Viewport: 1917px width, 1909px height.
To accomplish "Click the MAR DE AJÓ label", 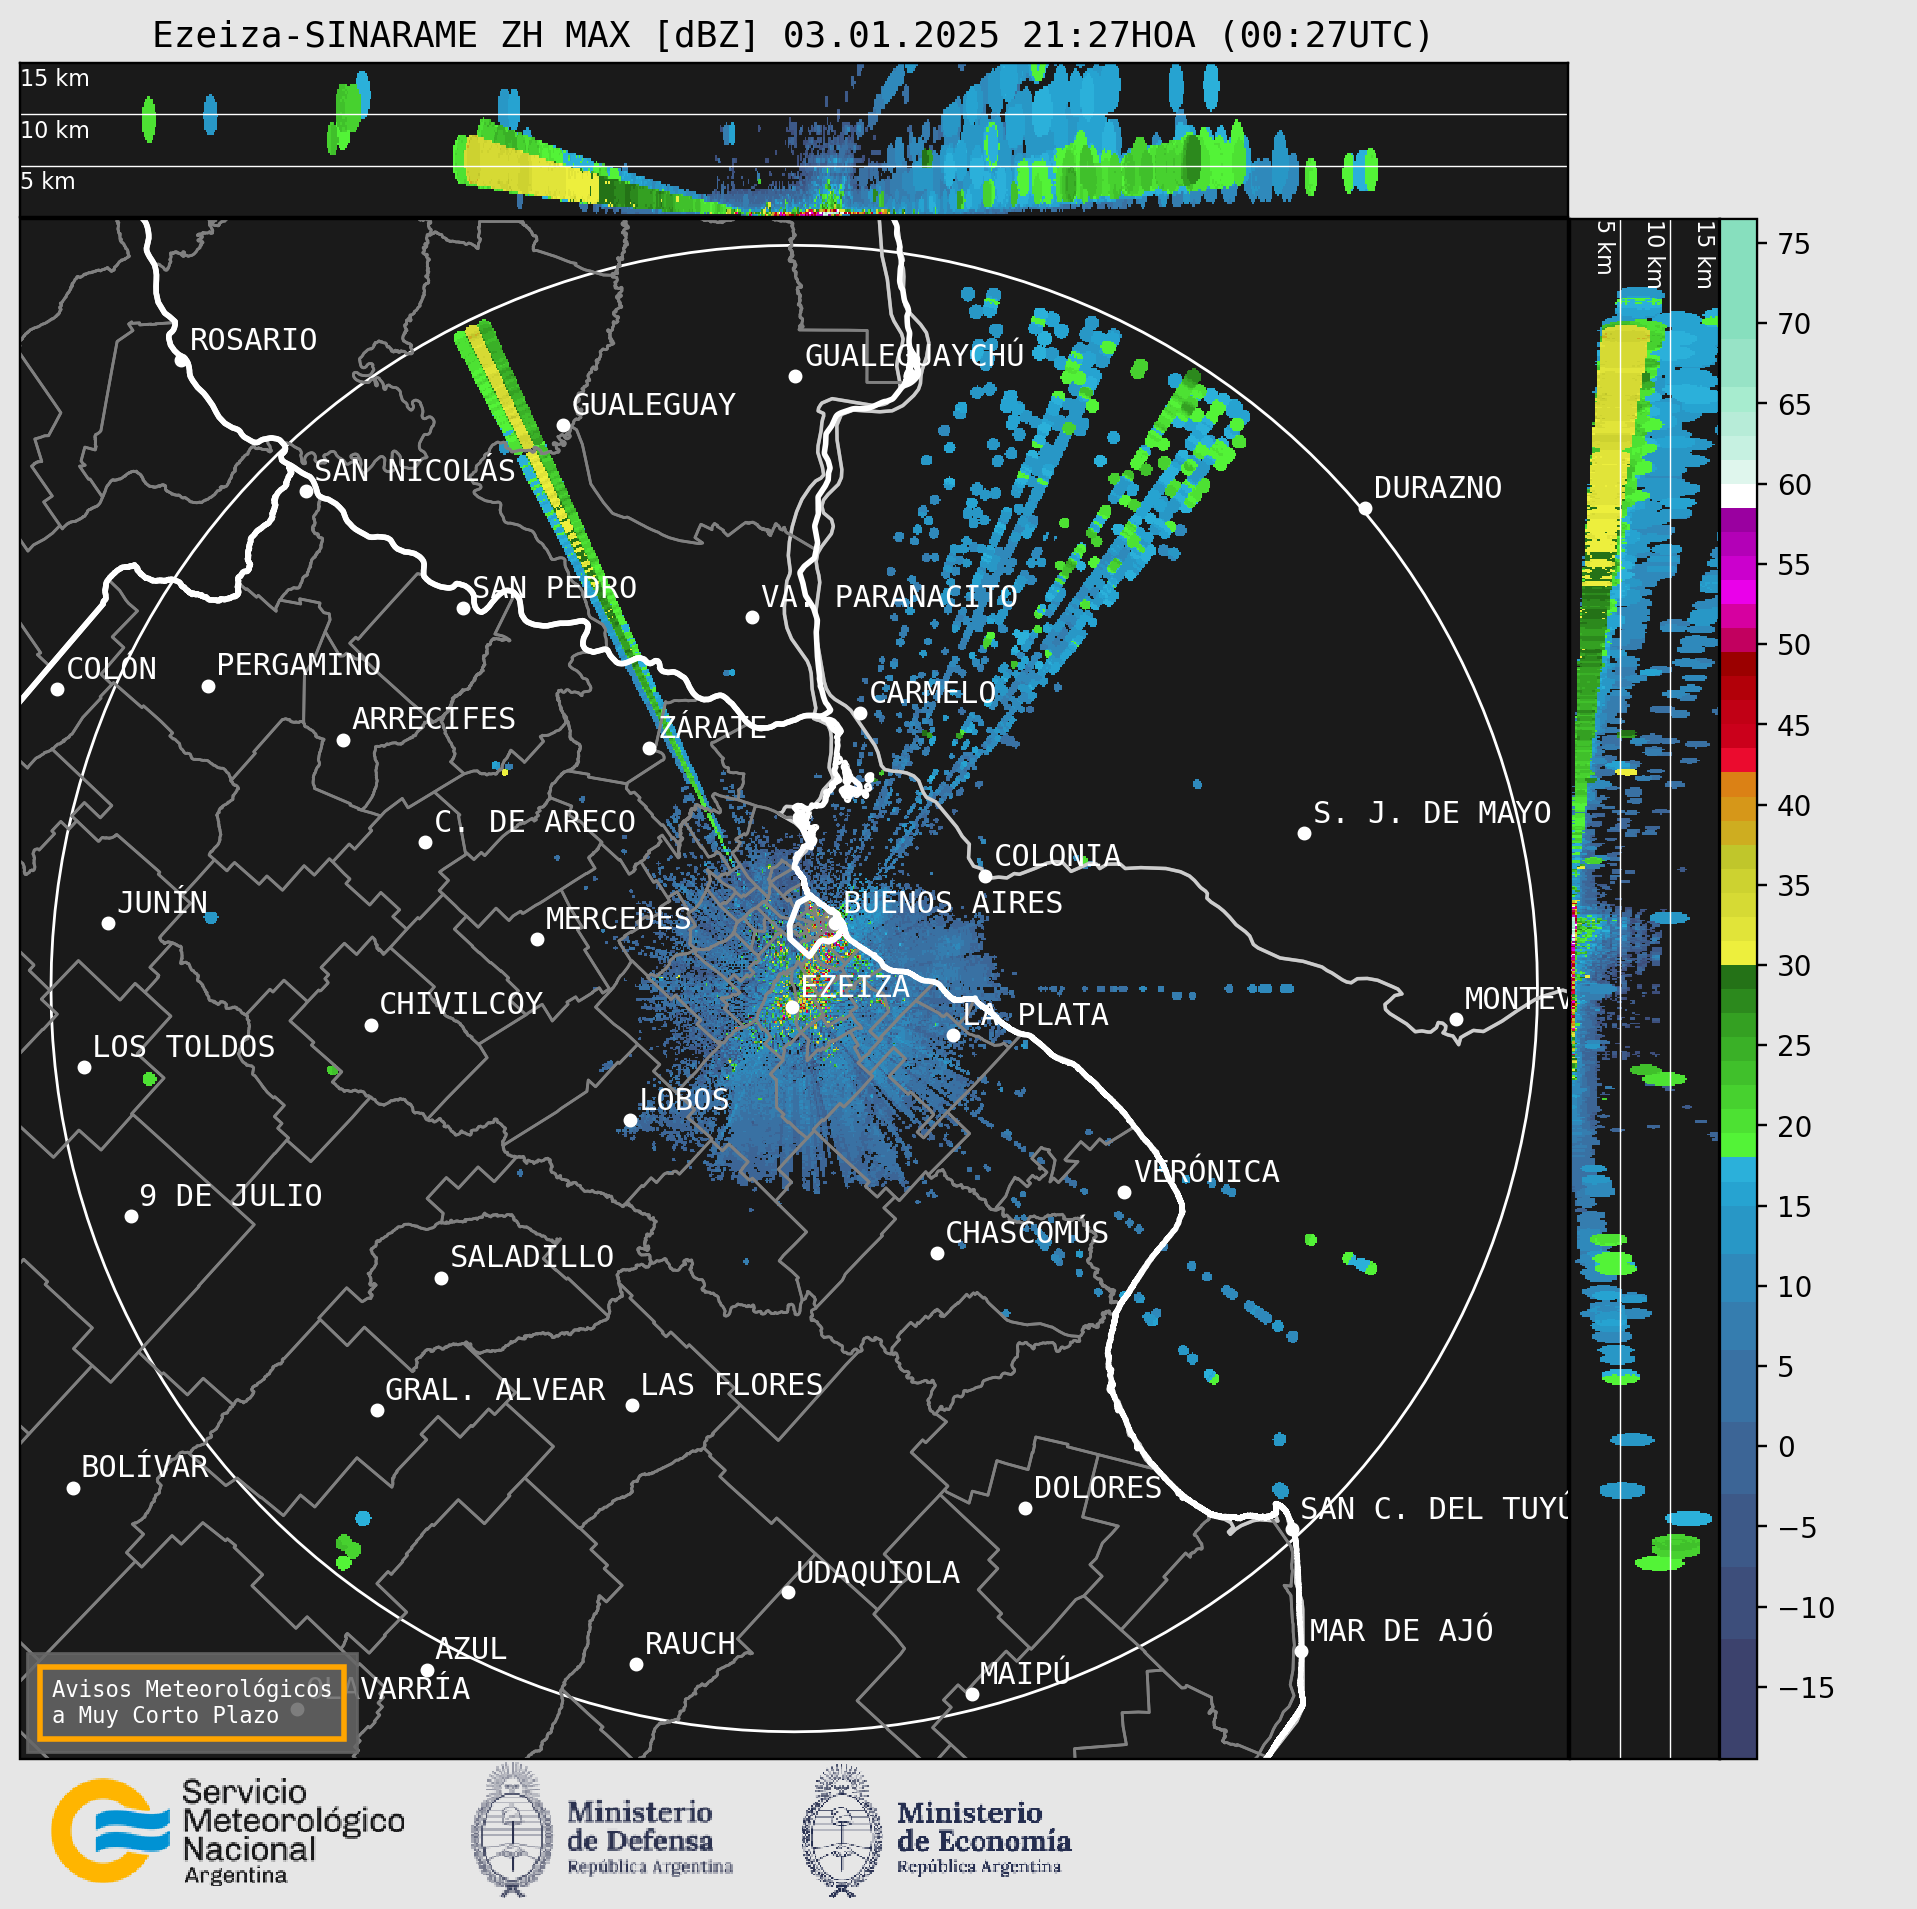I will pos(1401,1631).
